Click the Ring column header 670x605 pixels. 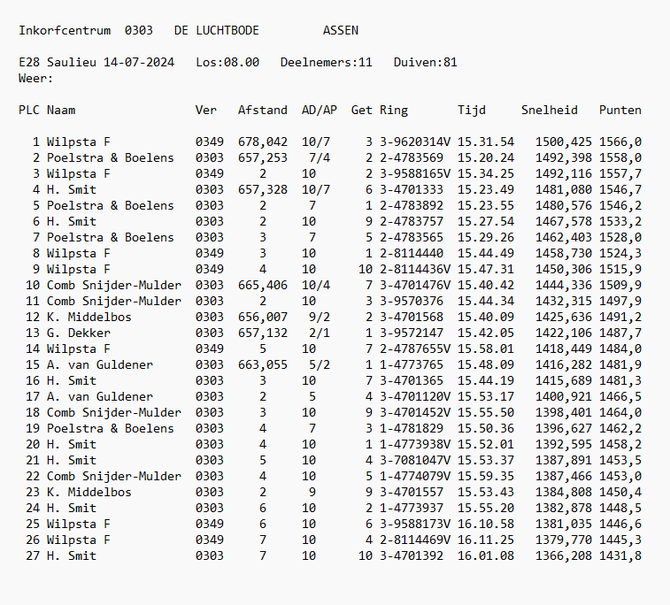point(394,110)
